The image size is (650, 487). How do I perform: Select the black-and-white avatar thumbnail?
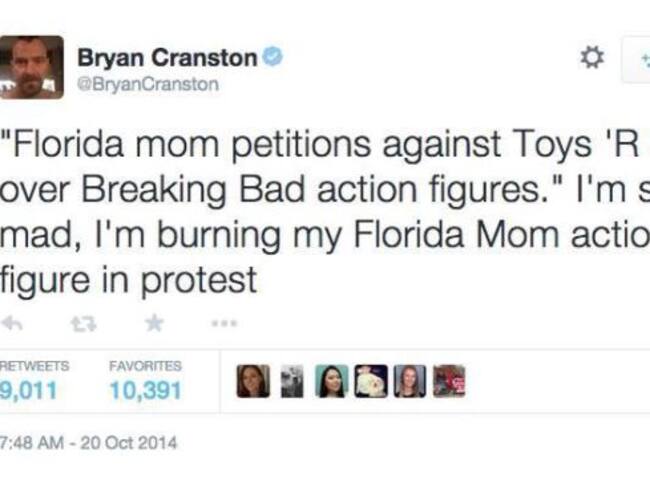coord(292,381)
